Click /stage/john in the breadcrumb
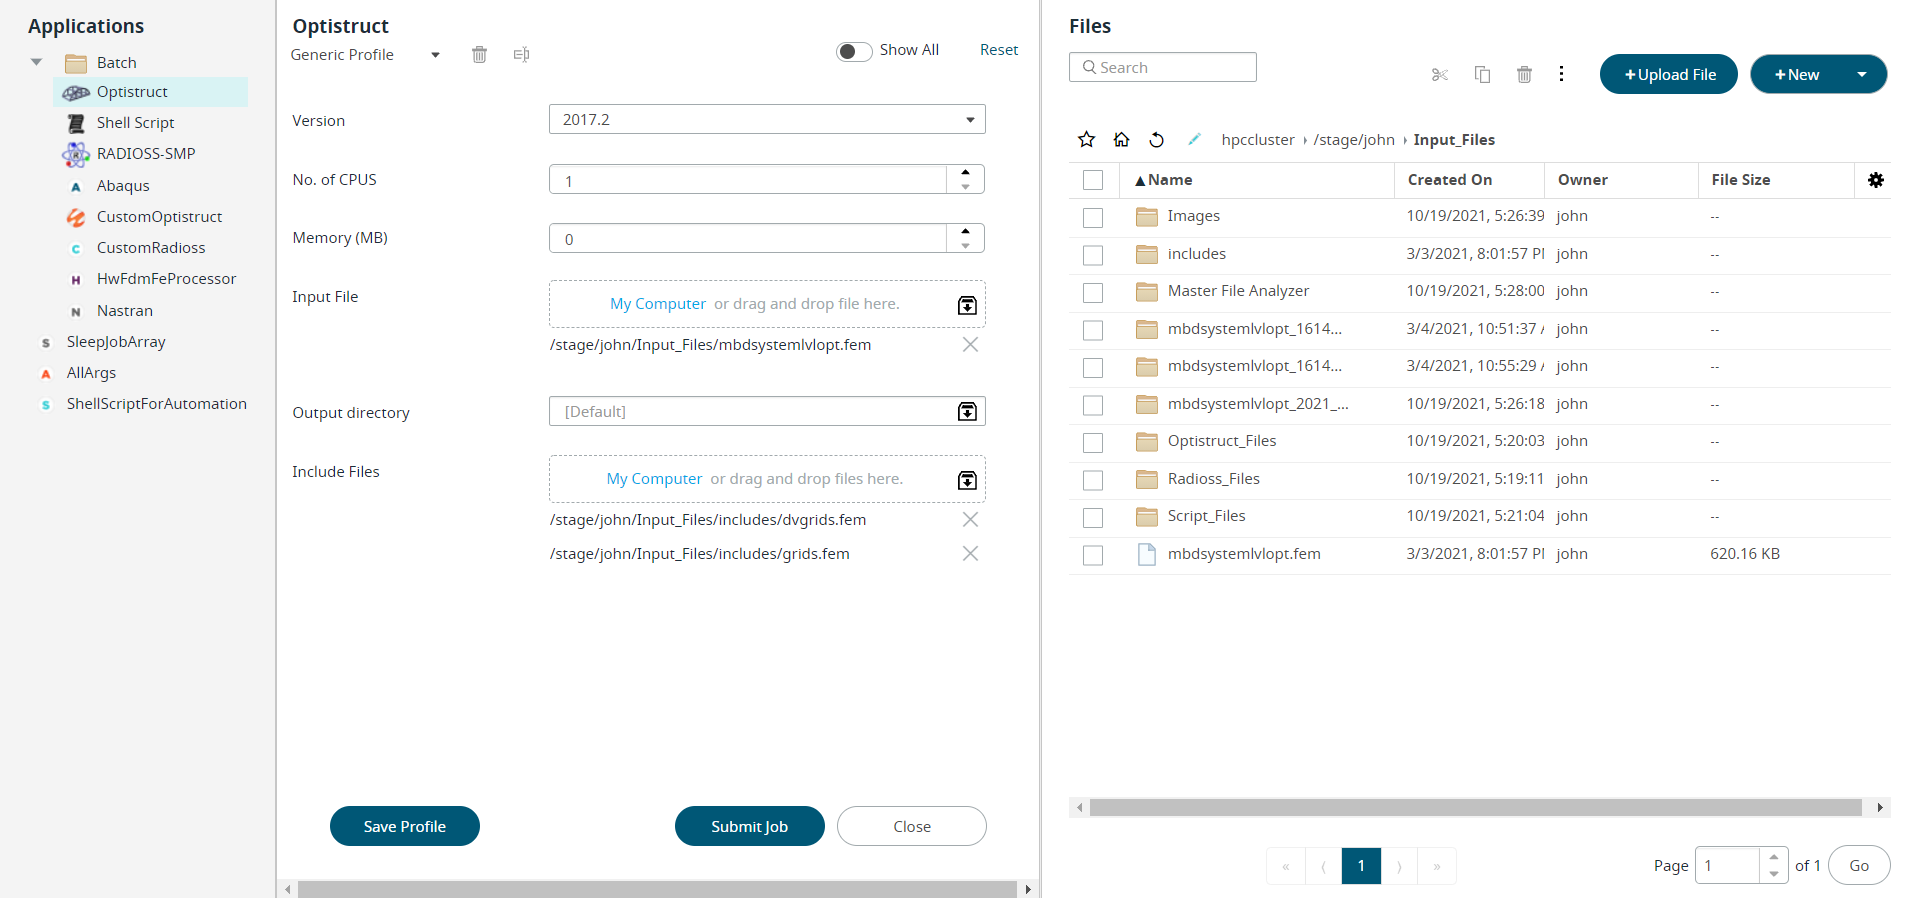The height and width of the screenshot is (898, 1916). click(1354, 140)
